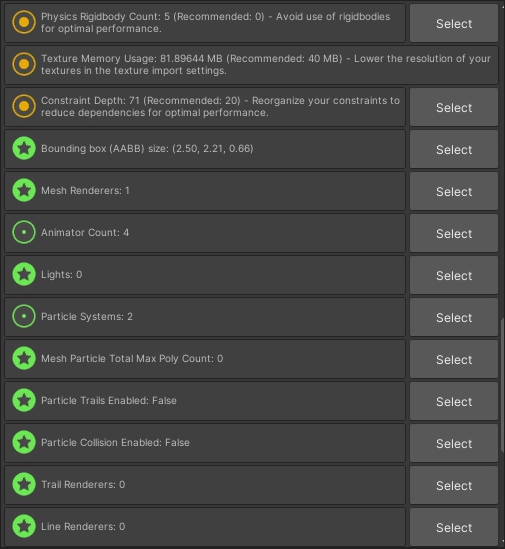Select objects with Physics Rigidbodies

(x=454, y=23)
